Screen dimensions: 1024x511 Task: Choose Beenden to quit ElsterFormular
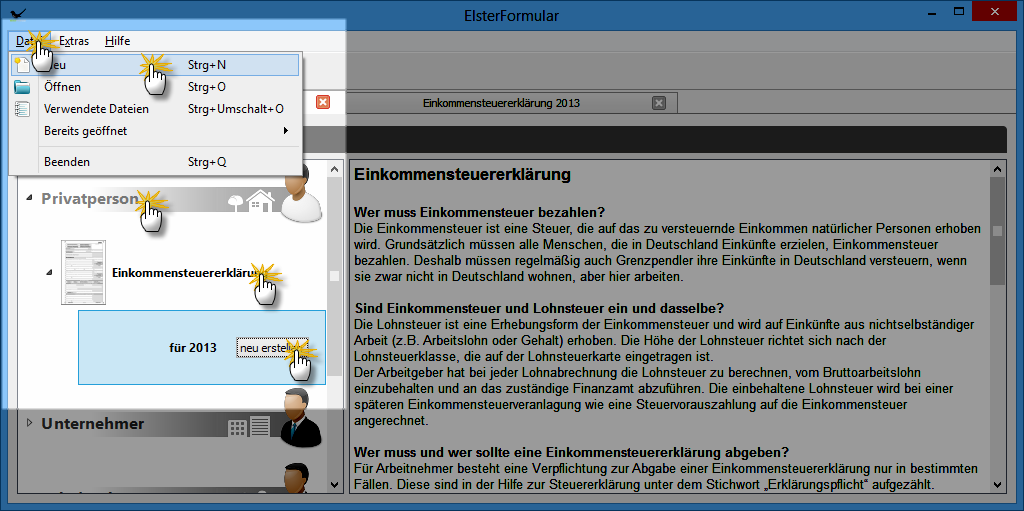[x=155, y=161]
